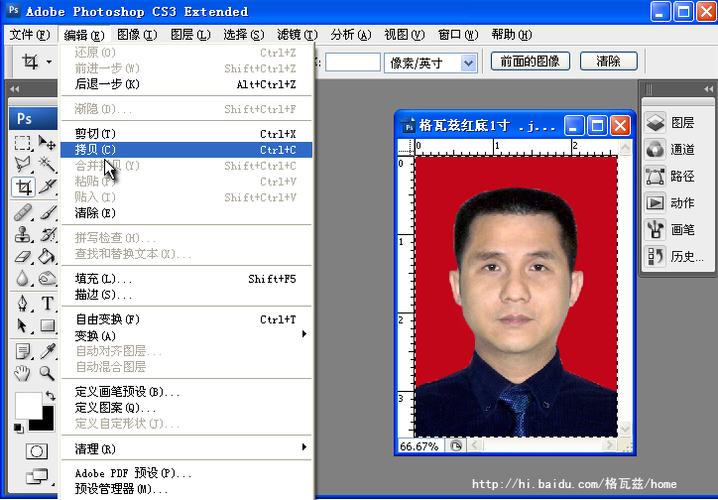718x500 pixels.
Task: Choose 预设管理器(M)... menu entry
Action: click(186, 489)
